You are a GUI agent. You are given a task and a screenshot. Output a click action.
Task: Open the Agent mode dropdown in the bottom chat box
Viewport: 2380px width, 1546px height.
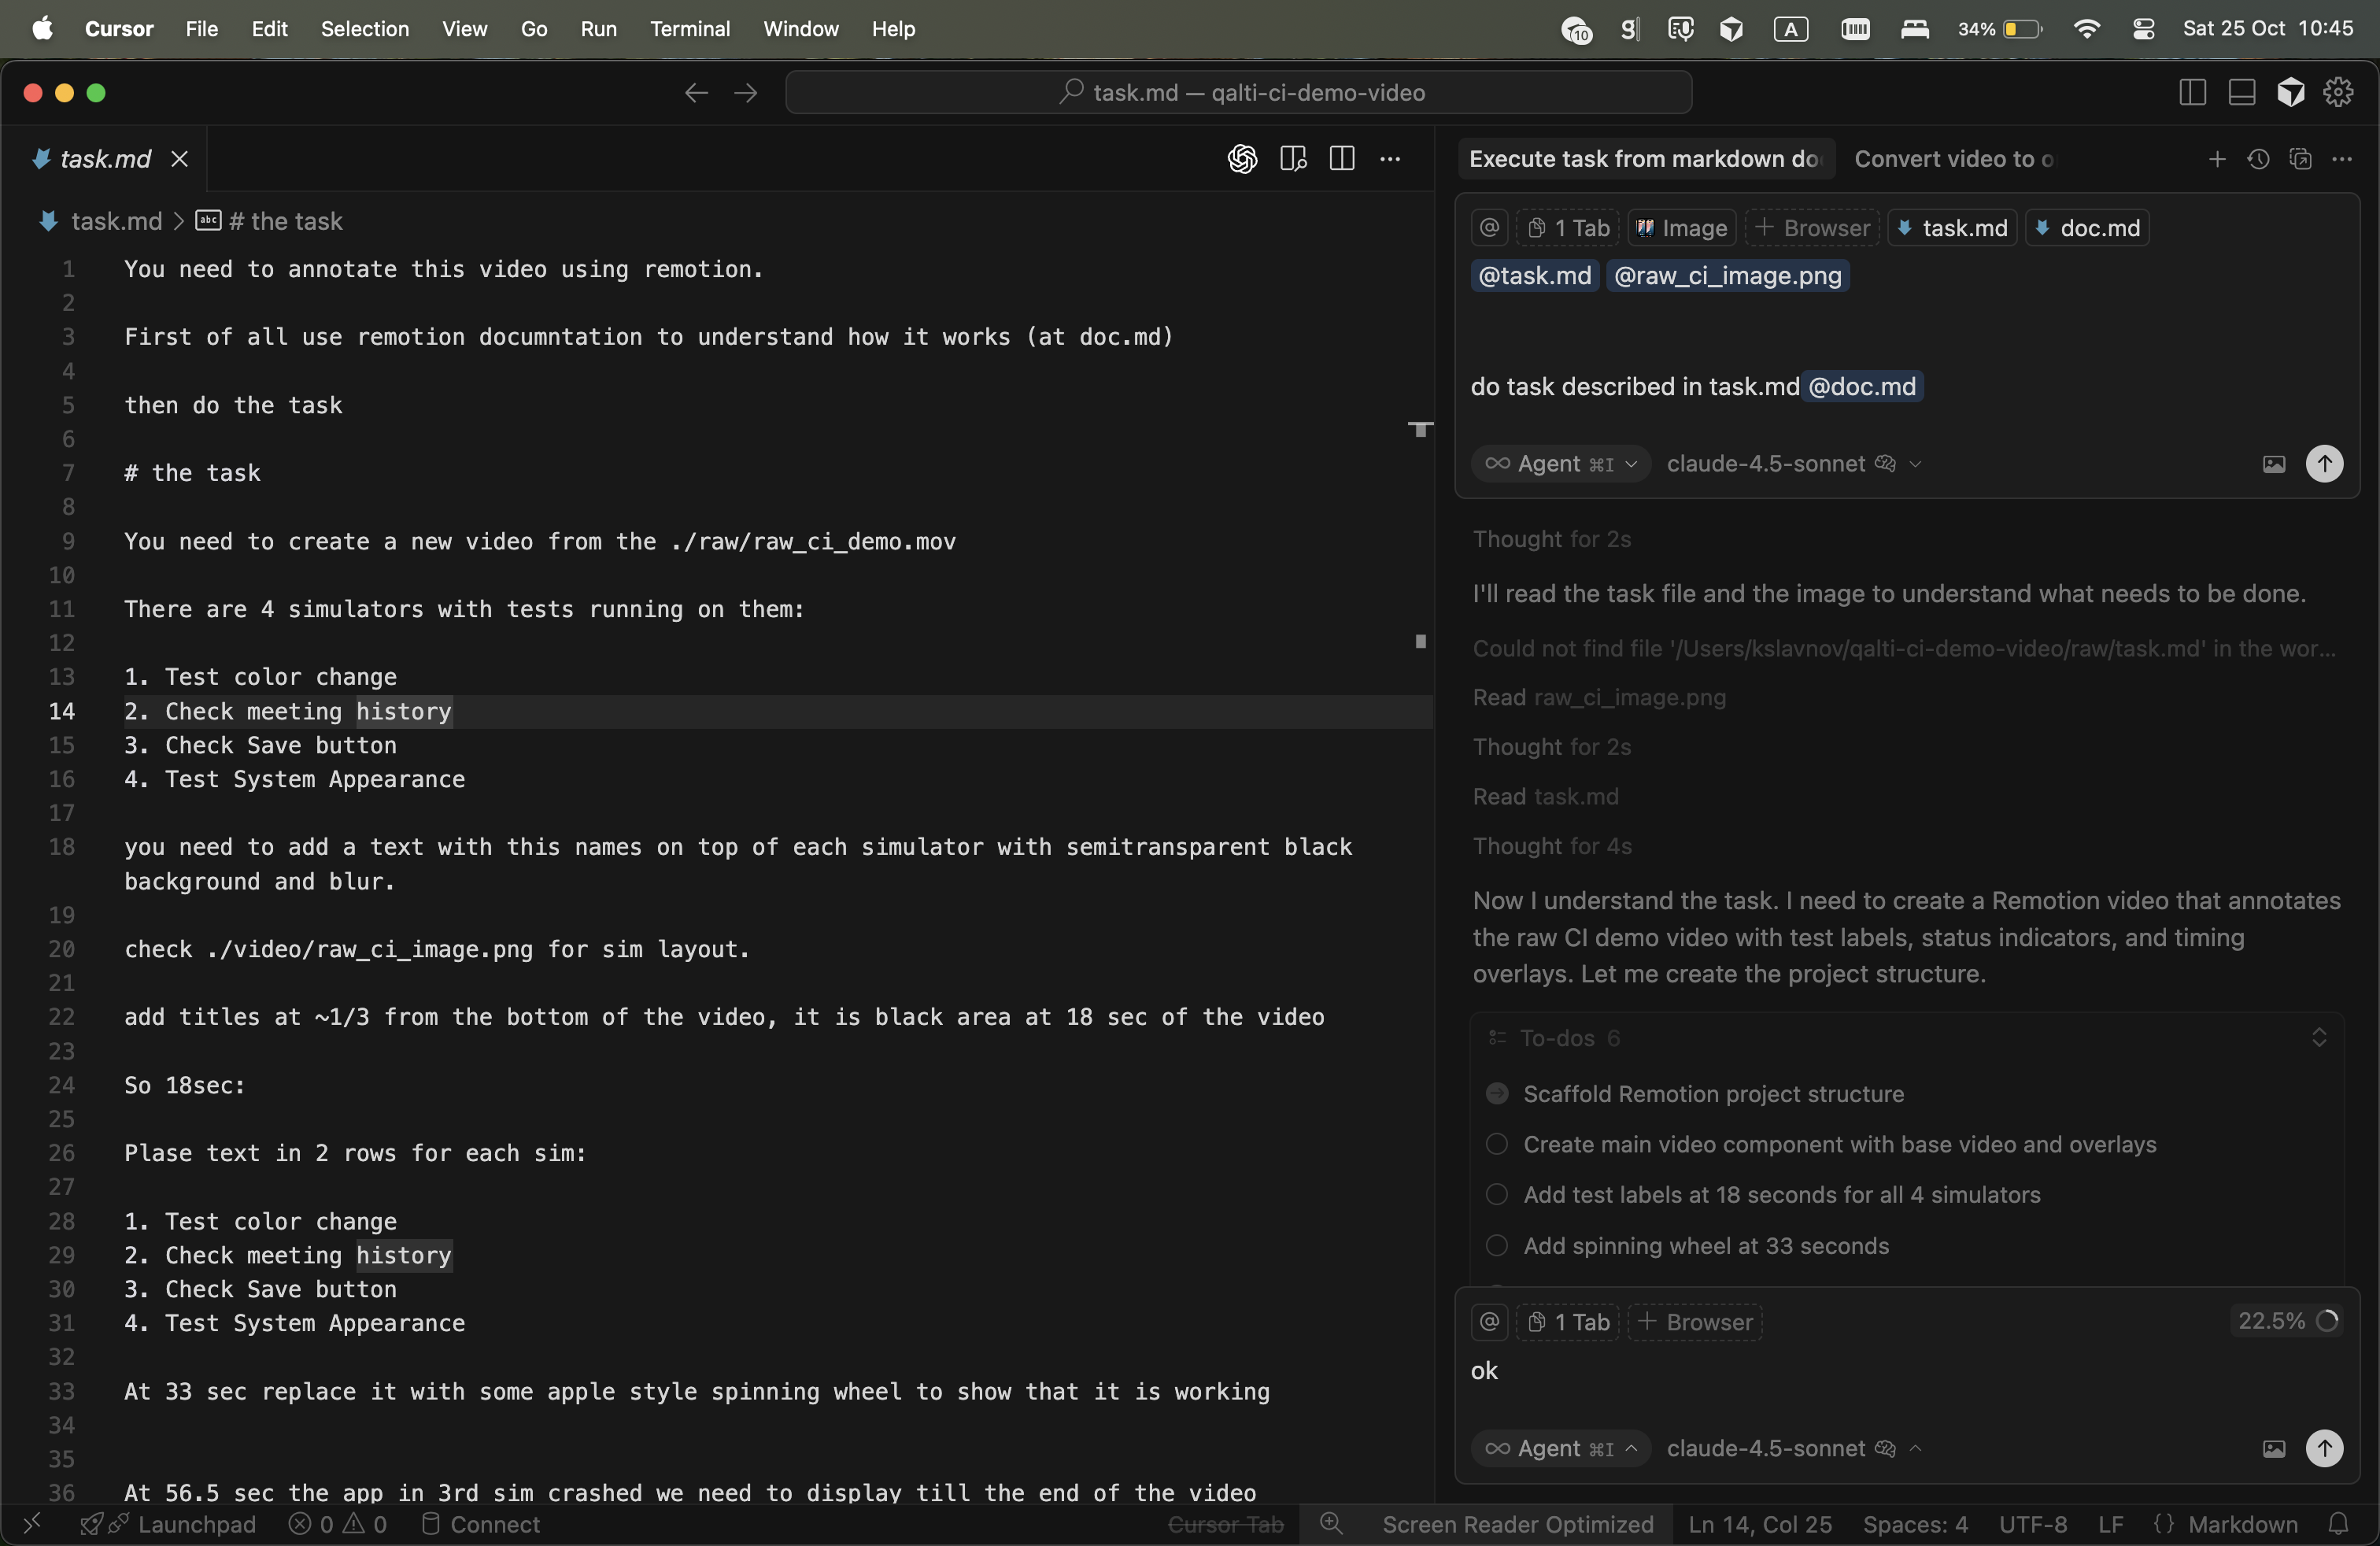click(1560, 1448)
